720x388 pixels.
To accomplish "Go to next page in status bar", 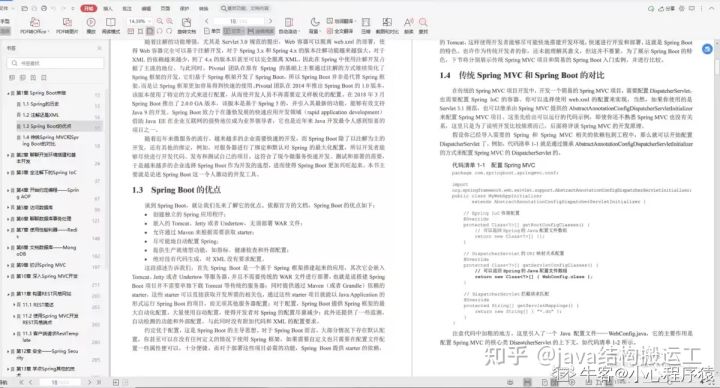I will [89, 382].
